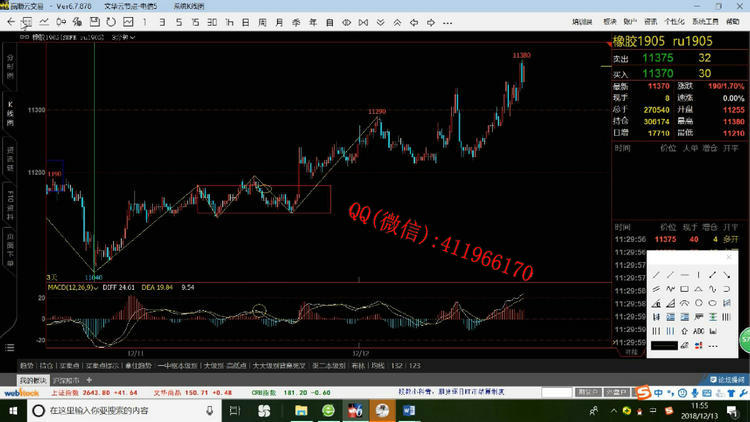Close the drawing tools palette
The image size is (750, 422).
(729, 257)
